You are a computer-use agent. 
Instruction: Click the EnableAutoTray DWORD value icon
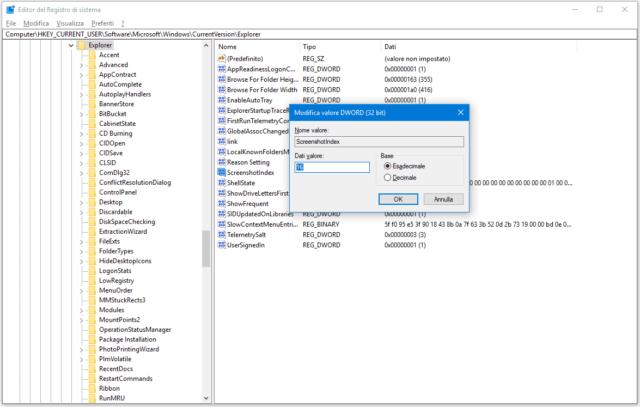click(221, 100)
